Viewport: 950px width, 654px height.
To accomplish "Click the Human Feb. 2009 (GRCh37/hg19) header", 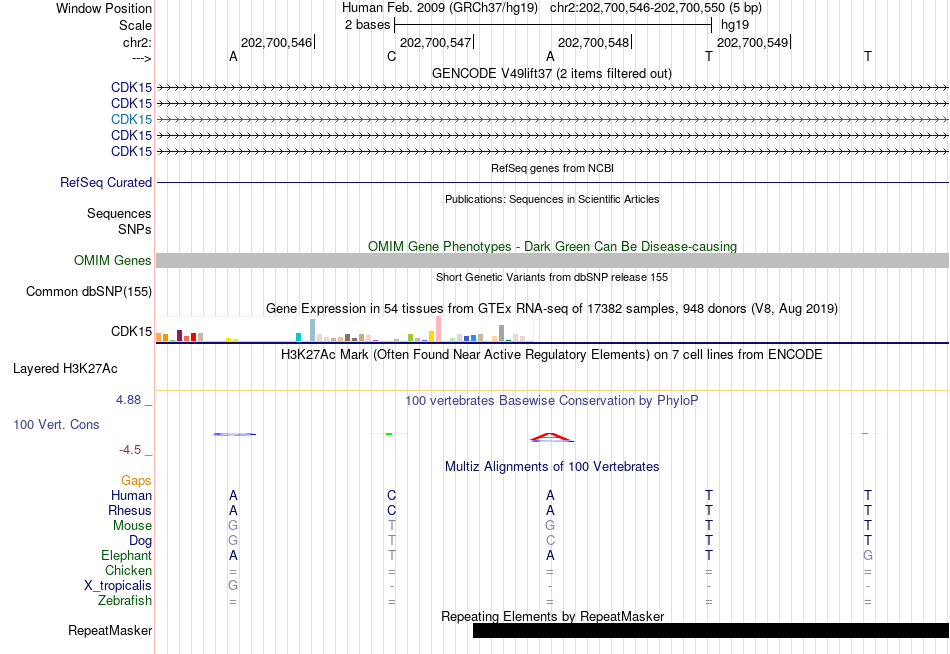I will coord(439,8).
